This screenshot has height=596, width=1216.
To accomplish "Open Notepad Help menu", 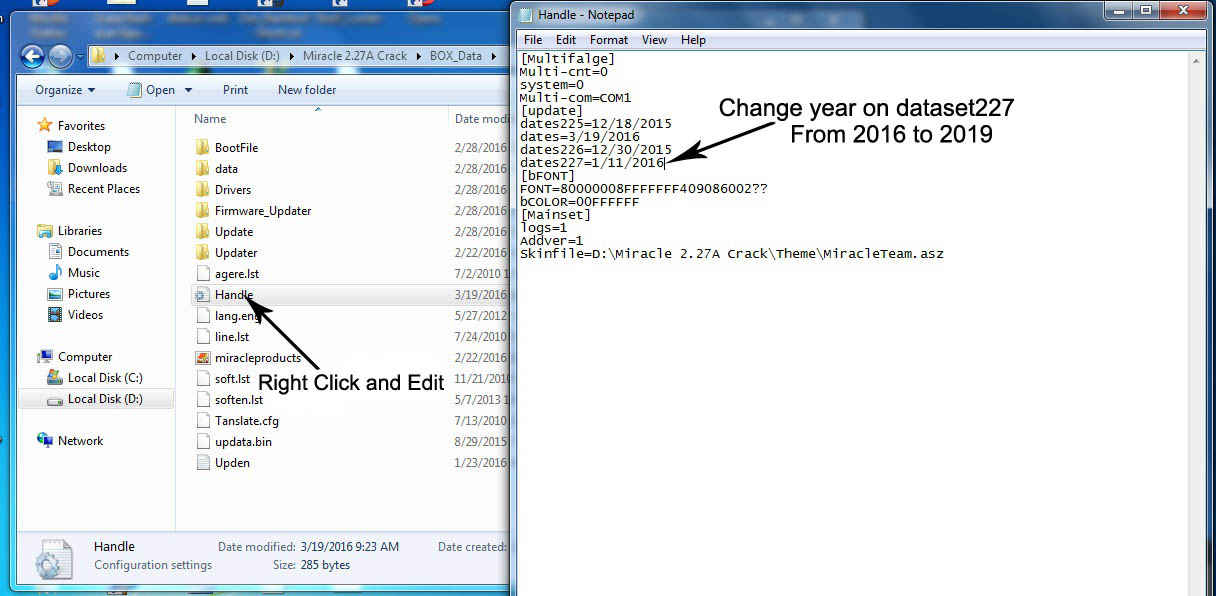I will coord(693,40).
